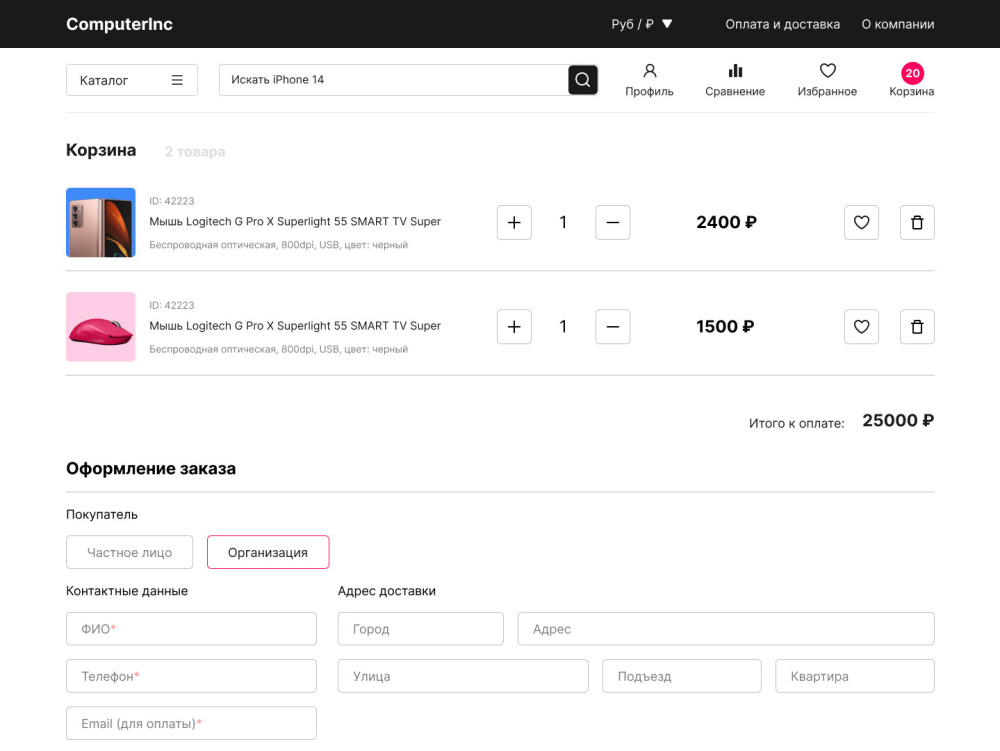Screen dimensions: 1000x751
Task: Open product title of the 2400 ₽ item
Action: coord(295,222)
